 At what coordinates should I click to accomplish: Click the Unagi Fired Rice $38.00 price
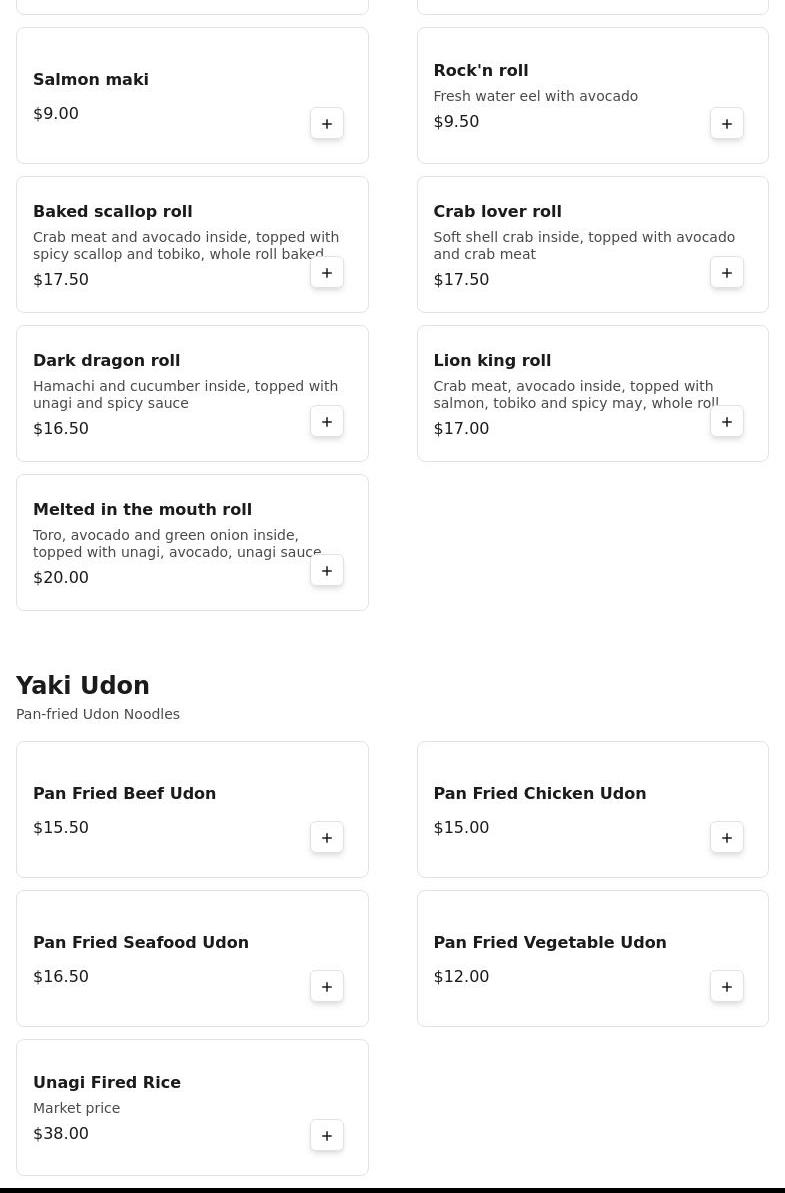pos(61,1134)
